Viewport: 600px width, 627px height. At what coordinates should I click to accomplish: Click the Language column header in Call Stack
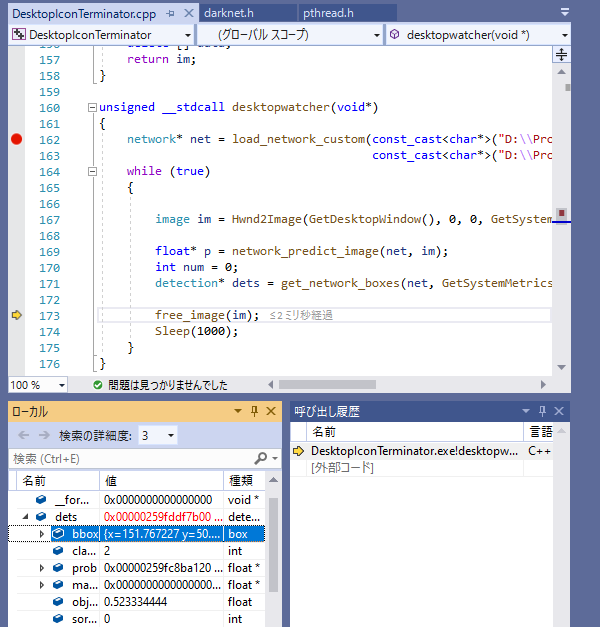[x=539, y=432]
